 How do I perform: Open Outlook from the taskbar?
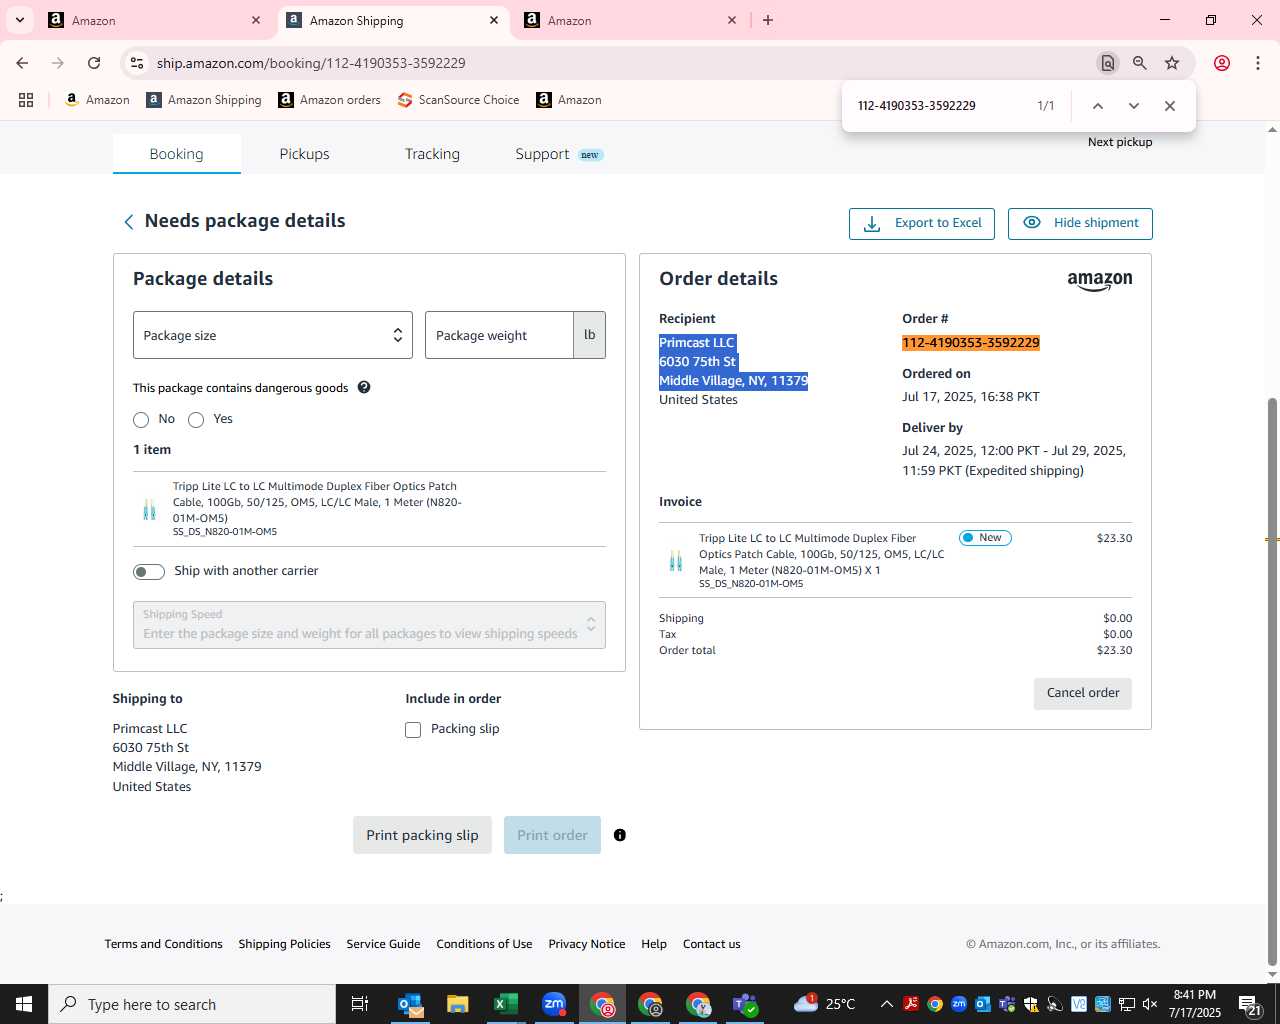pos(411,1004)
